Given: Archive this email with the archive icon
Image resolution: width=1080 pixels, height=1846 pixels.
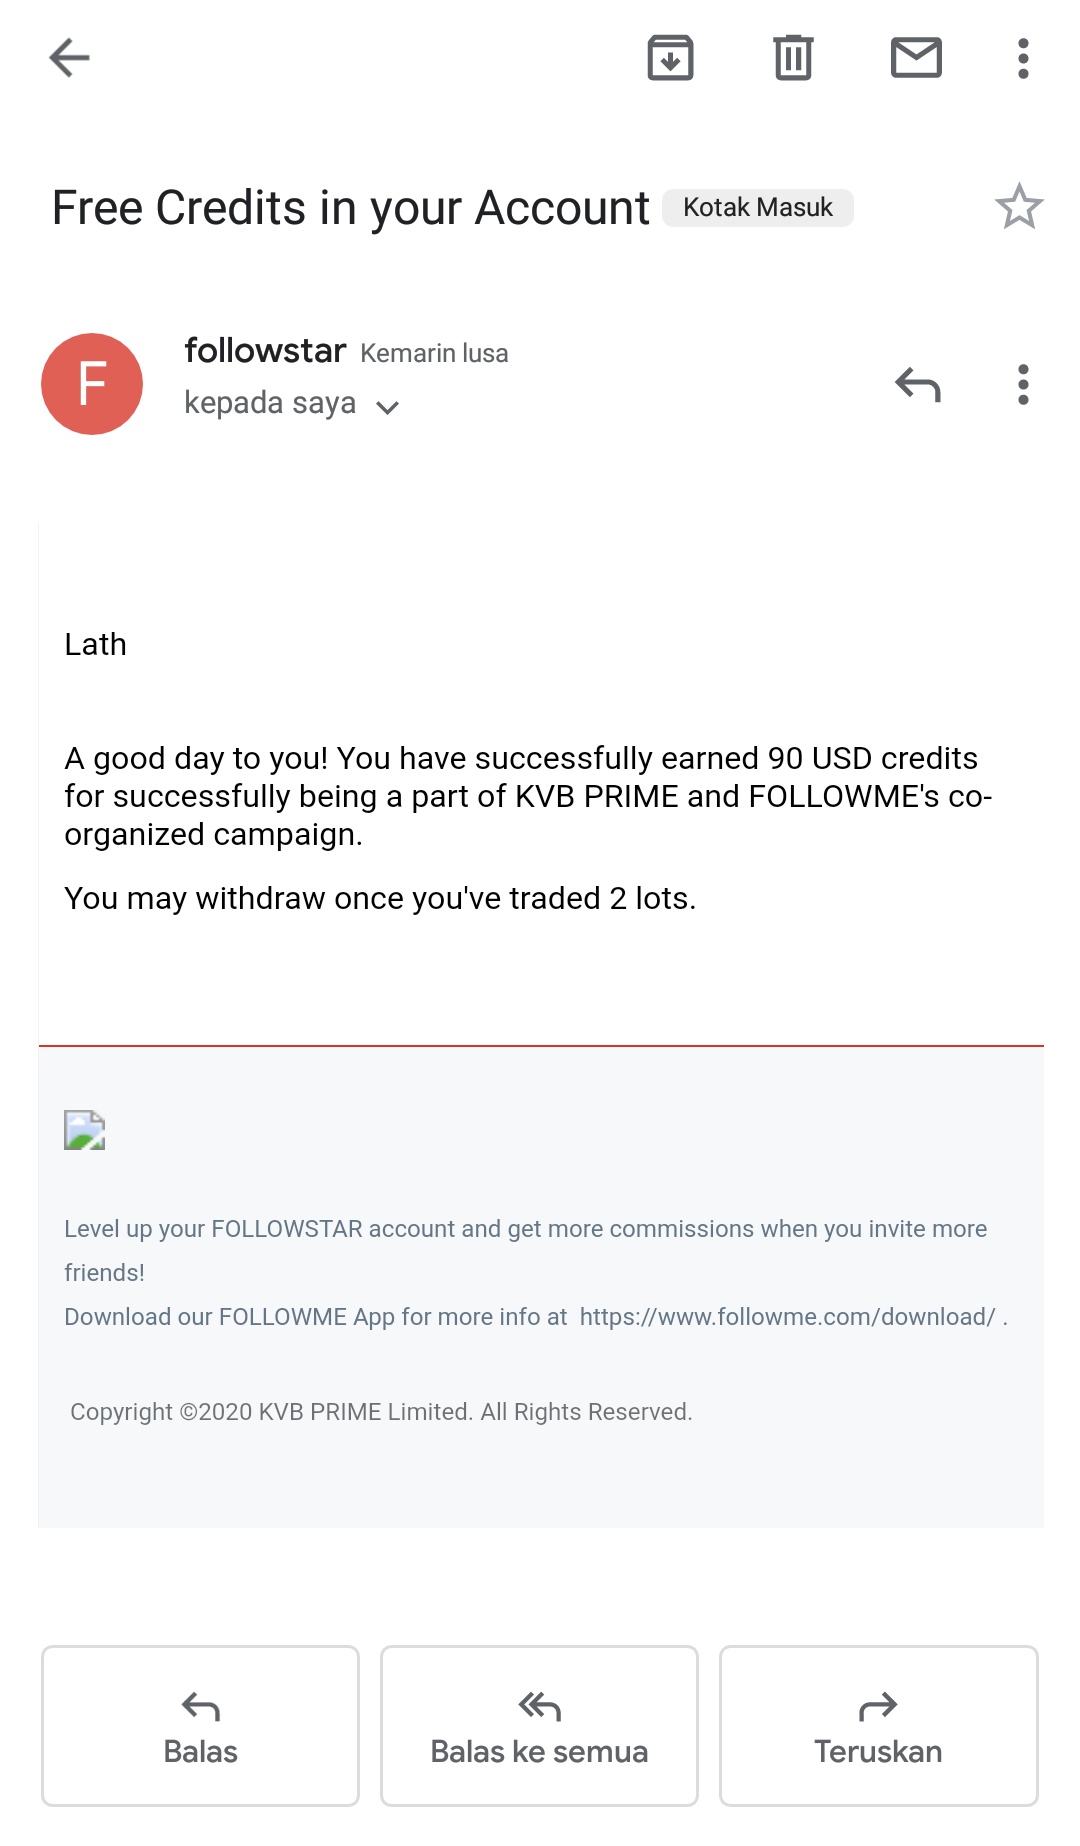Looking at the screenshot, I should [x=670, y=58].
